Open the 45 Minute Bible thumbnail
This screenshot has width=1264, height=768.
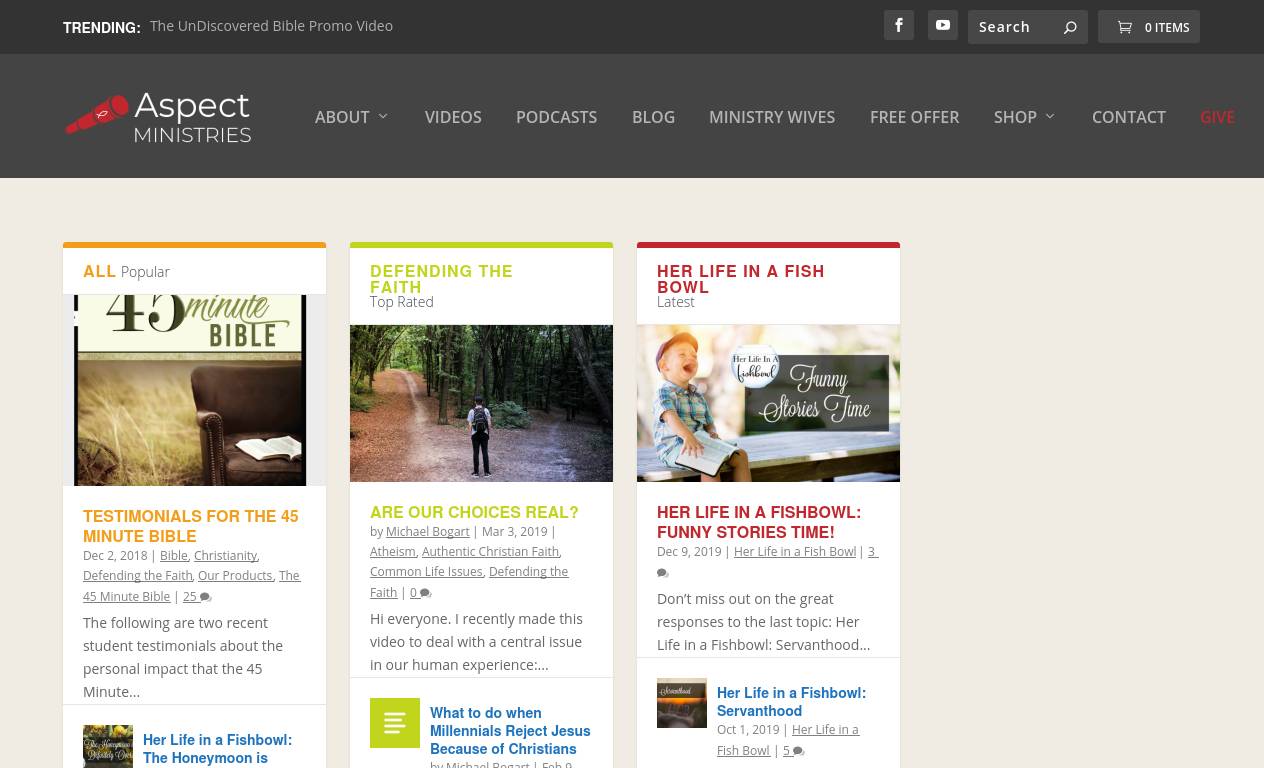194,390
